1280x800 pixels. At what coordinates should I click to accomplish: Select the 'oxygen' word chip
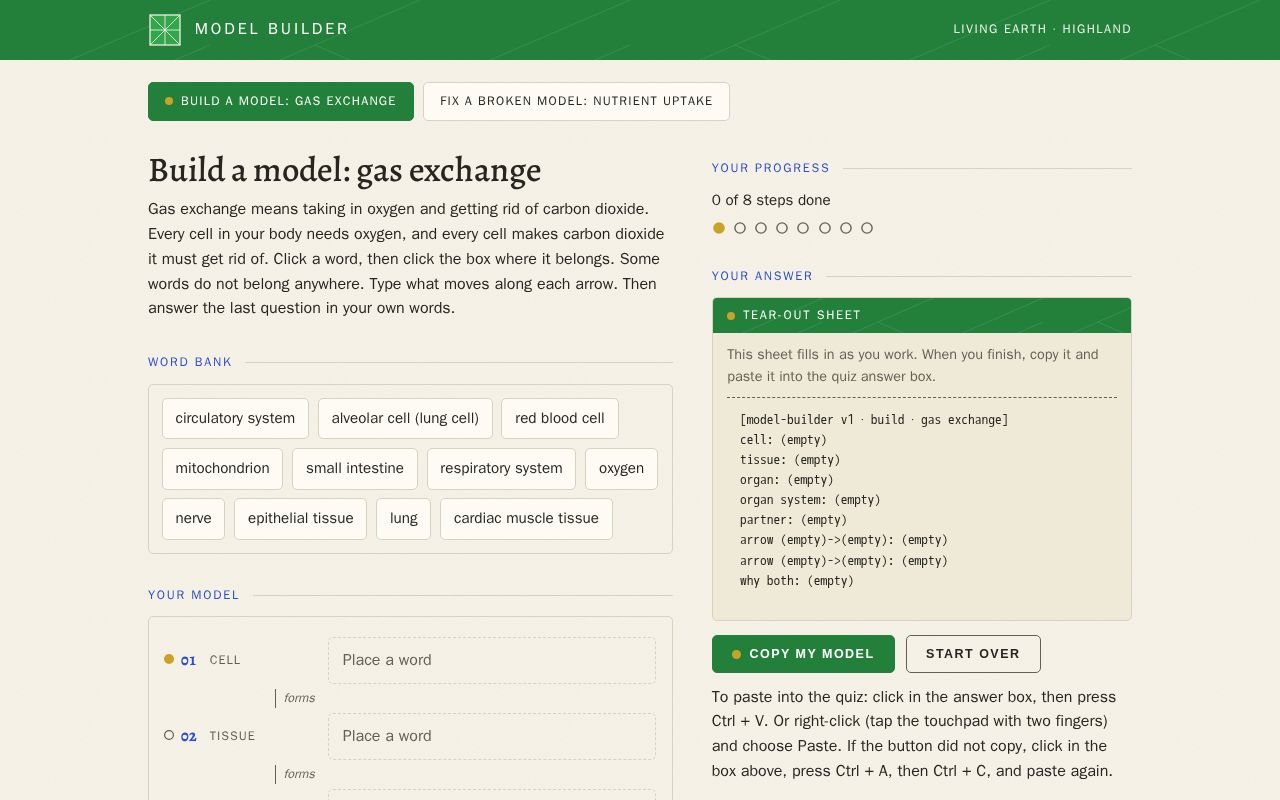621,468
